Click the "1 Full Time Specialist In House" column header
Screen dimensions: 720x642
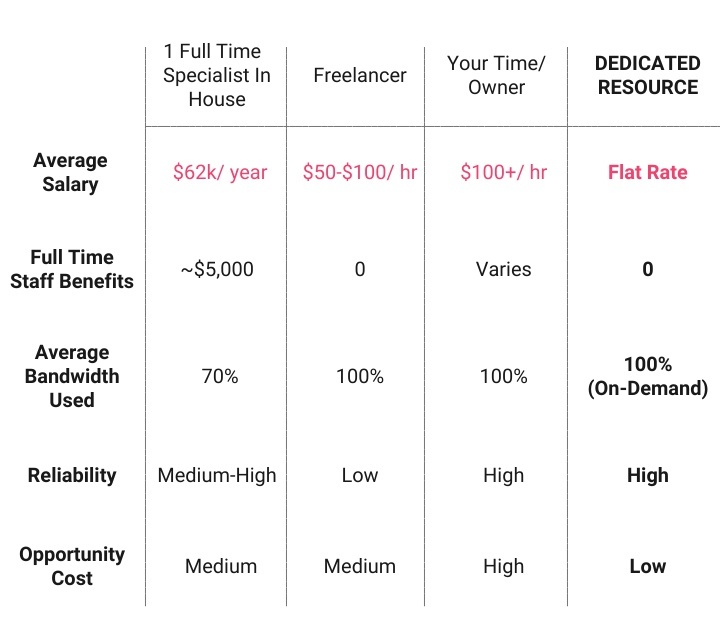[x=216, y=75]
